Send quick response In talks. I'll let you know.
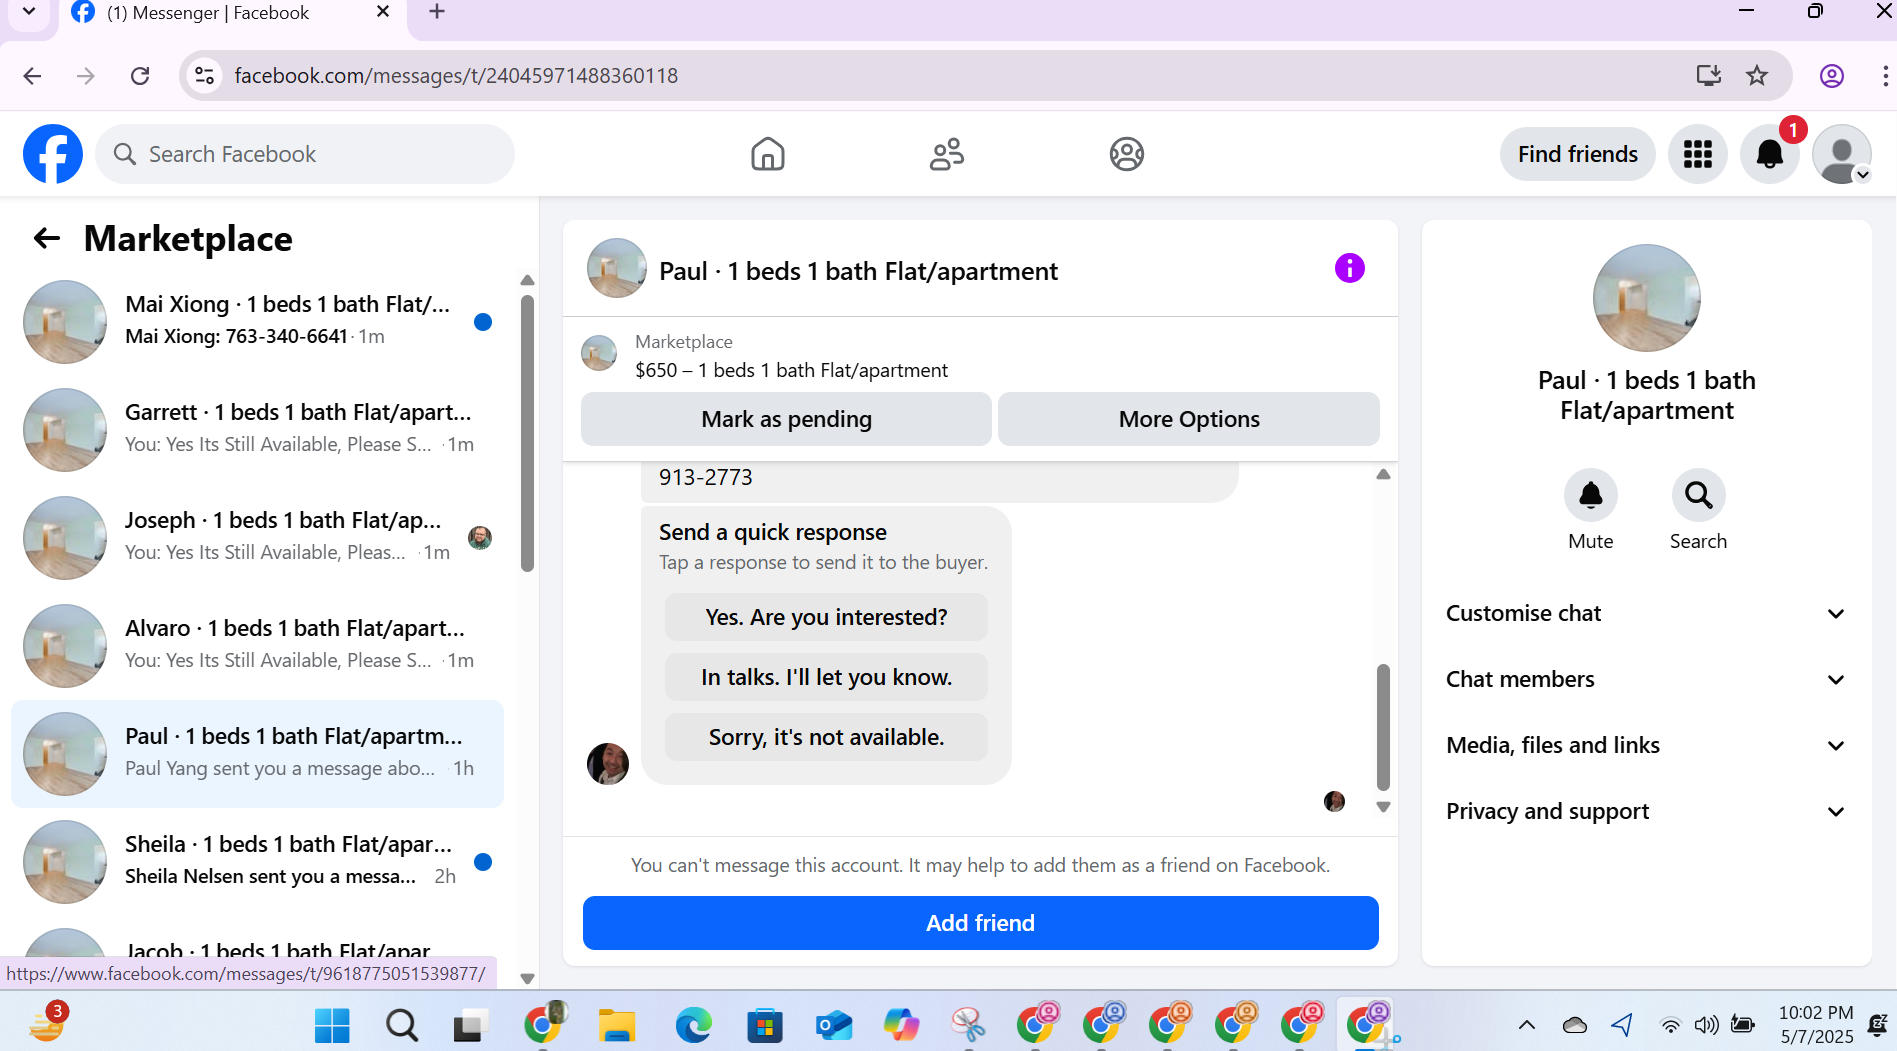Screen dimensions: 1897x1051 [x=826, y=677]
